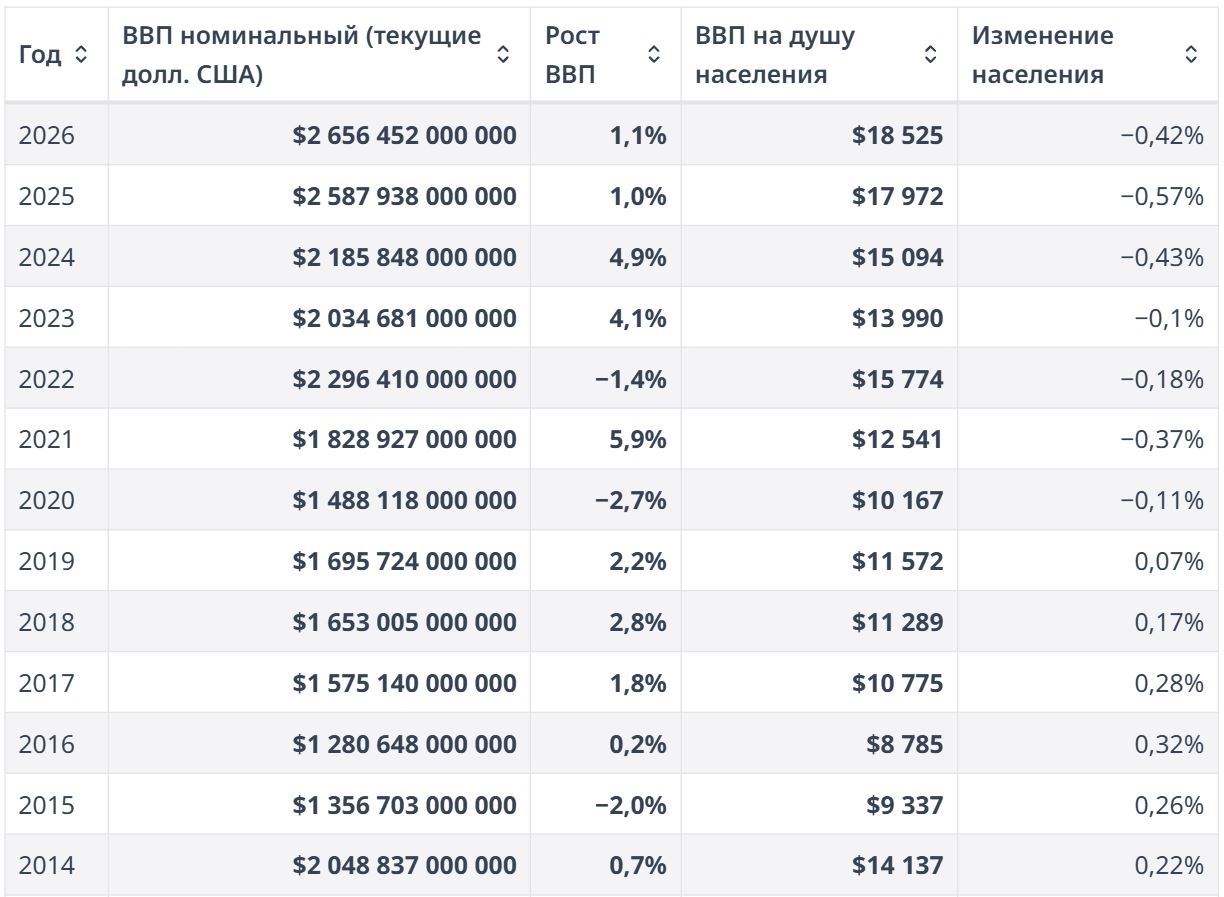Screen dimensions: 1224x897
Task: Select the 2022 row −1,4% growth cell
Action: (630, 379)
